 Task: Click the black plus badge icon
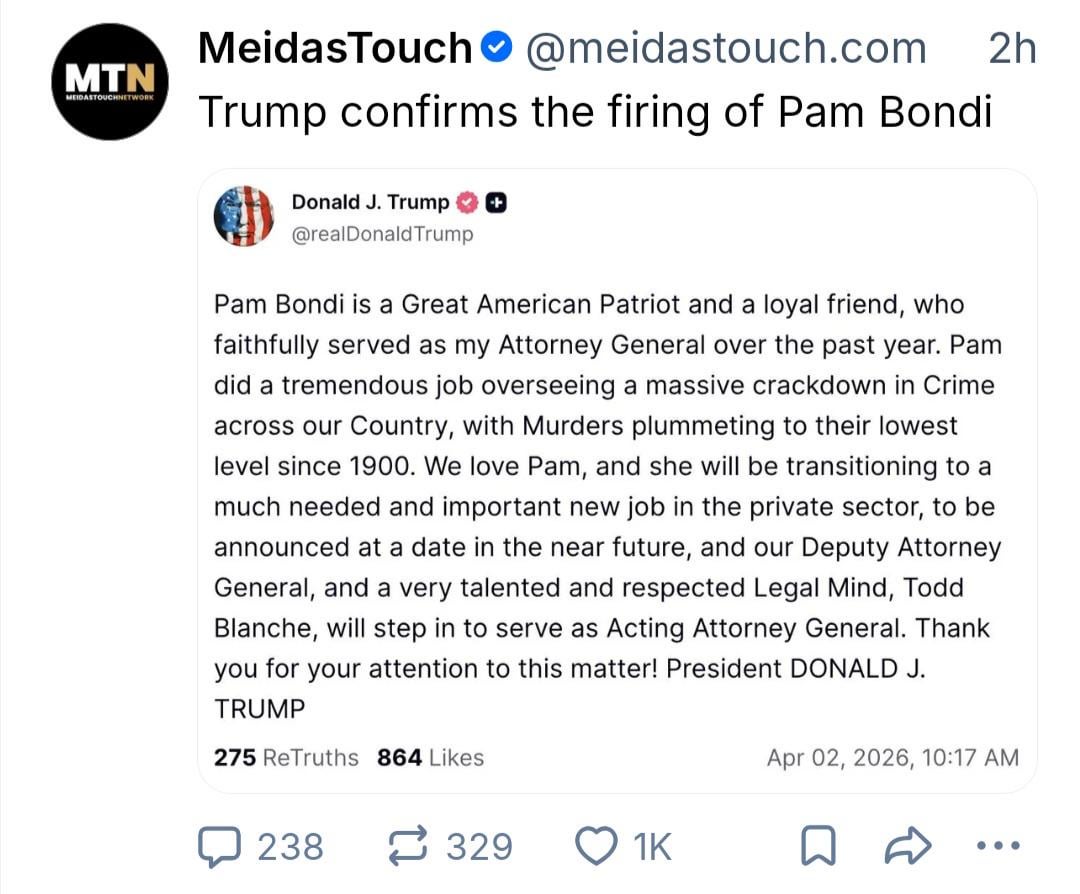point(496,203)
